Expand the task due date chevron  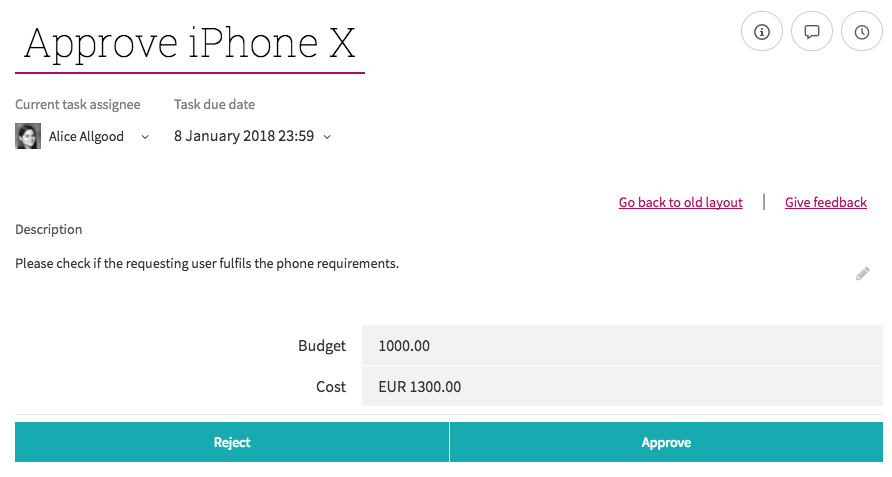[x=327, y=137]
